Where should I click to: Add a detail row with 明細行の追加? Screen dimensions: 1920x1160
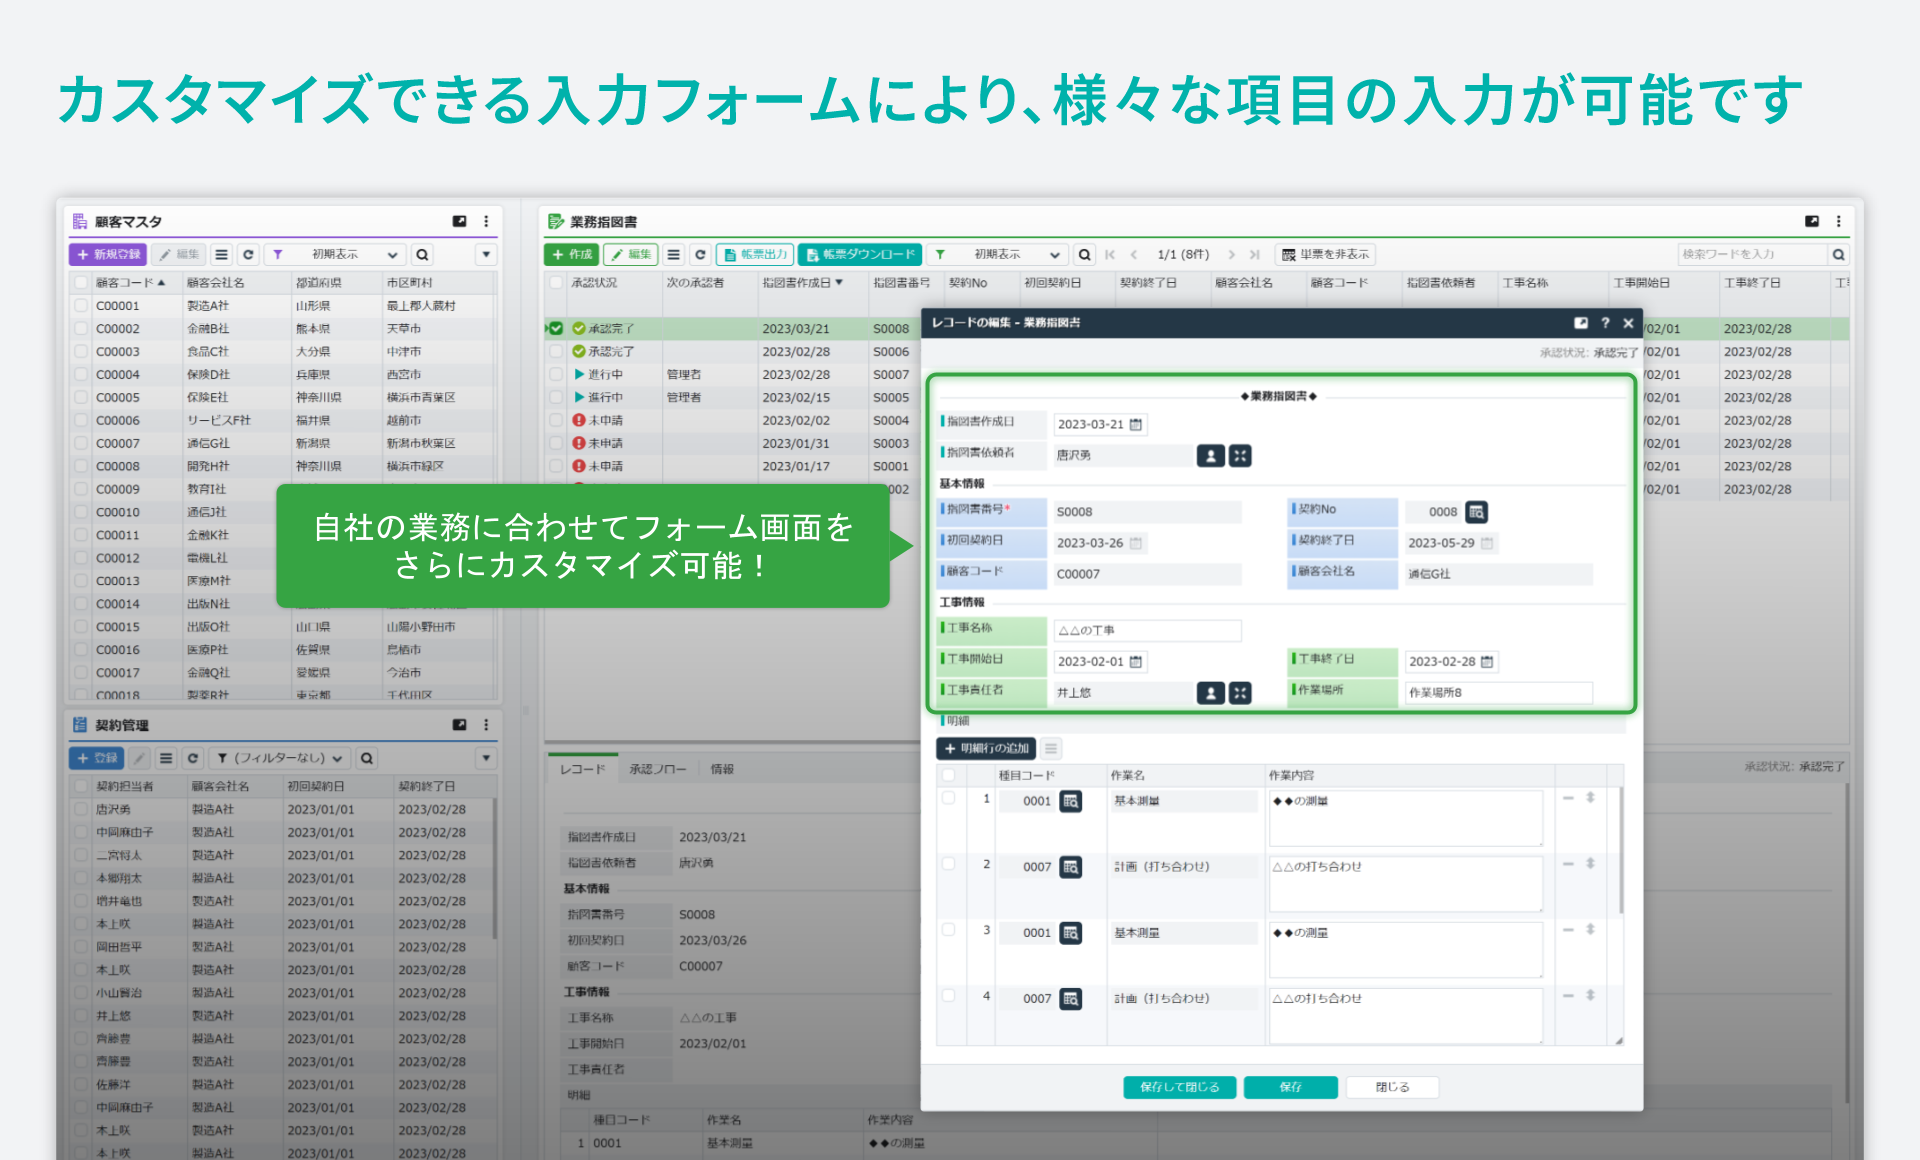985,748
